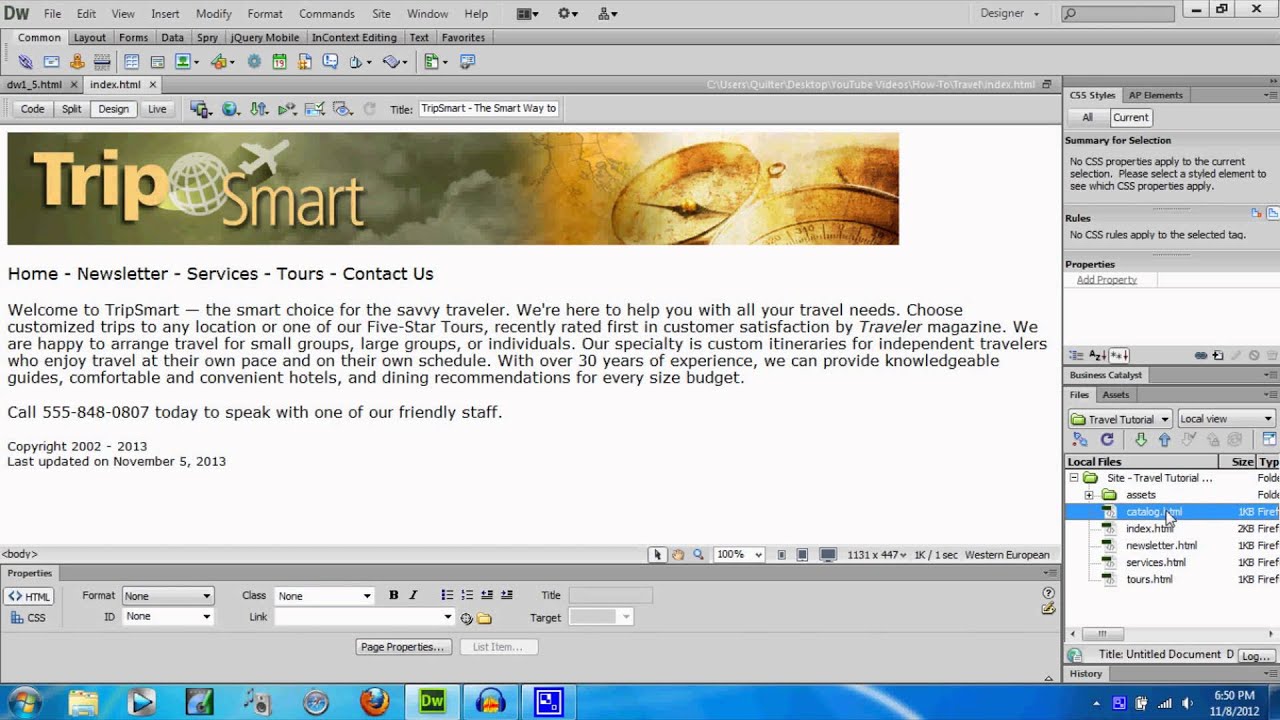Open the AP Elements panel tab
Viewport: 1280px width, 720px height.
1155,95
